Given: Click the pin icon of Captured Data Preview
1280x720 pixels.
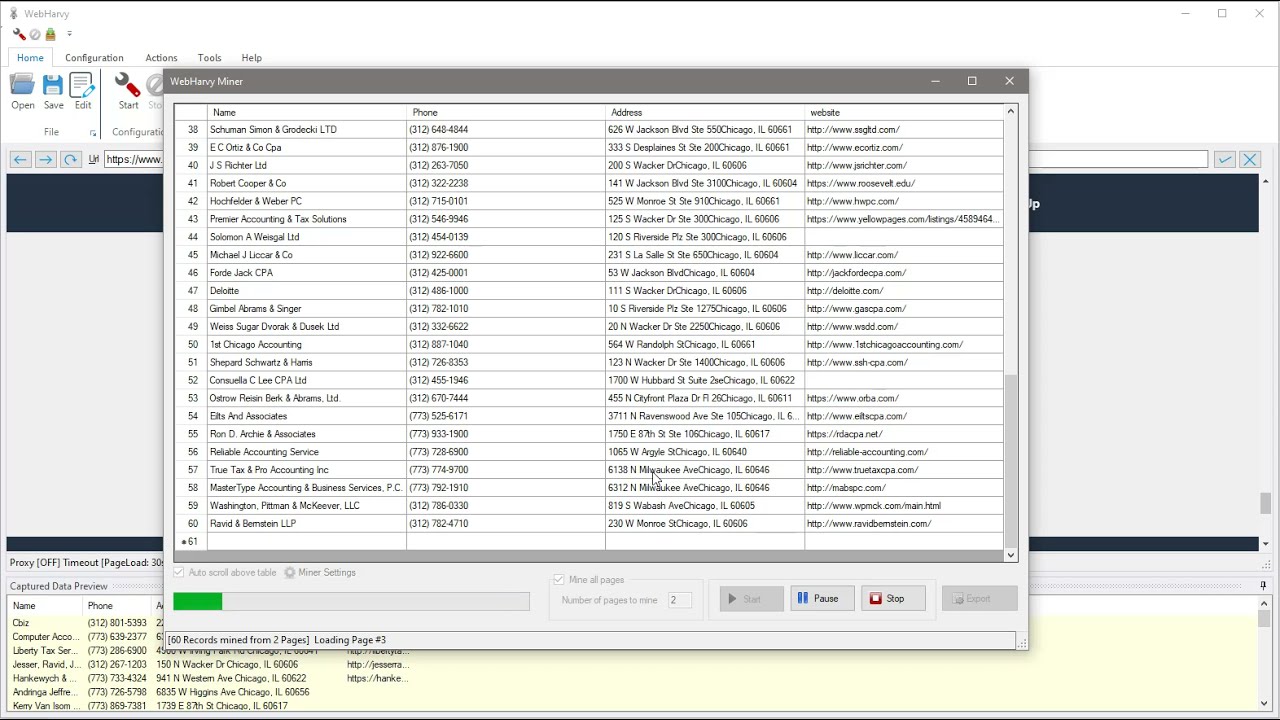Looking at the screenshot, I should click(x=1263, y=586).
